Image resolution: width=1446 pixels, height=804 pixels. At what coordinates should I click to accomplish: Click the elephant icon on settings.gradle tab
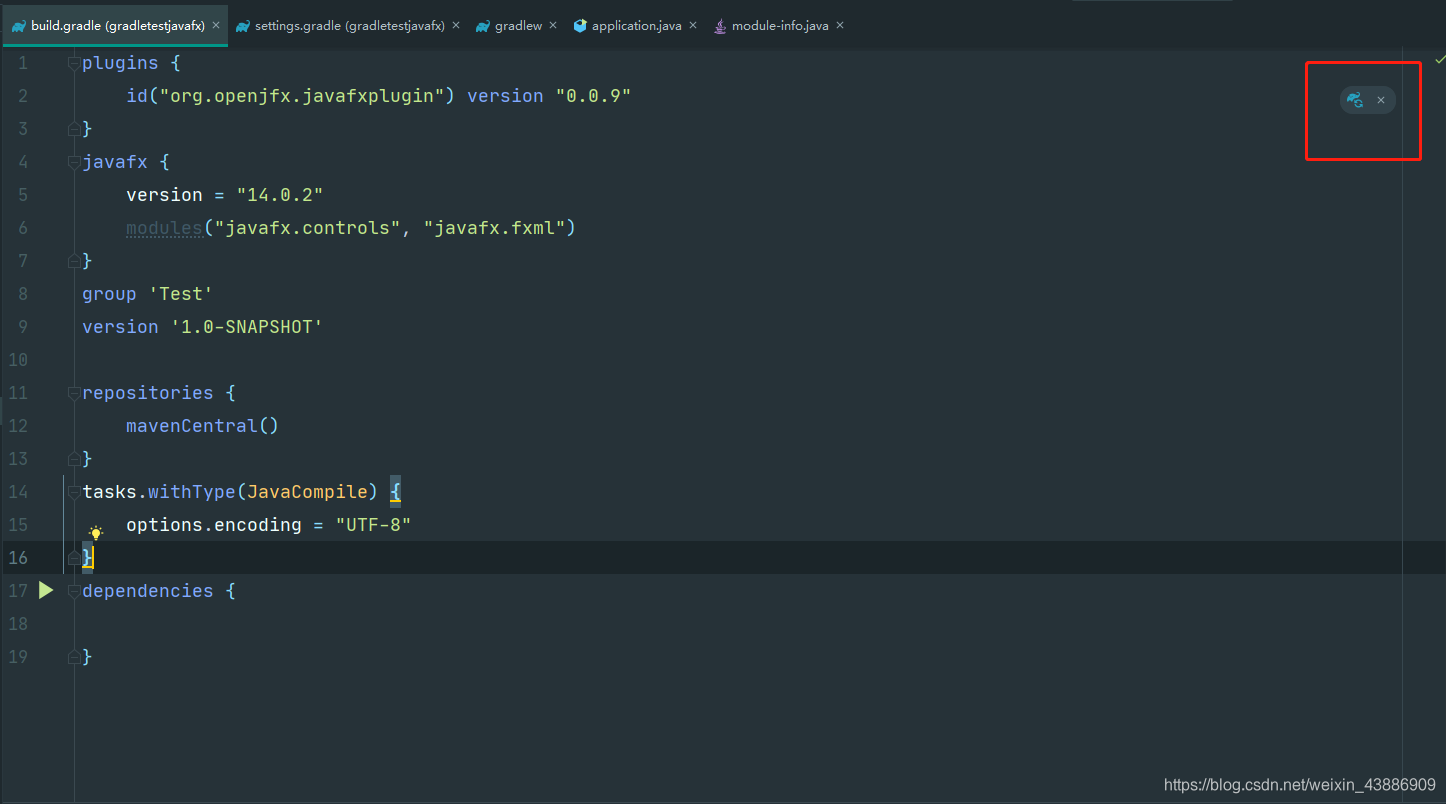point(243,26)
